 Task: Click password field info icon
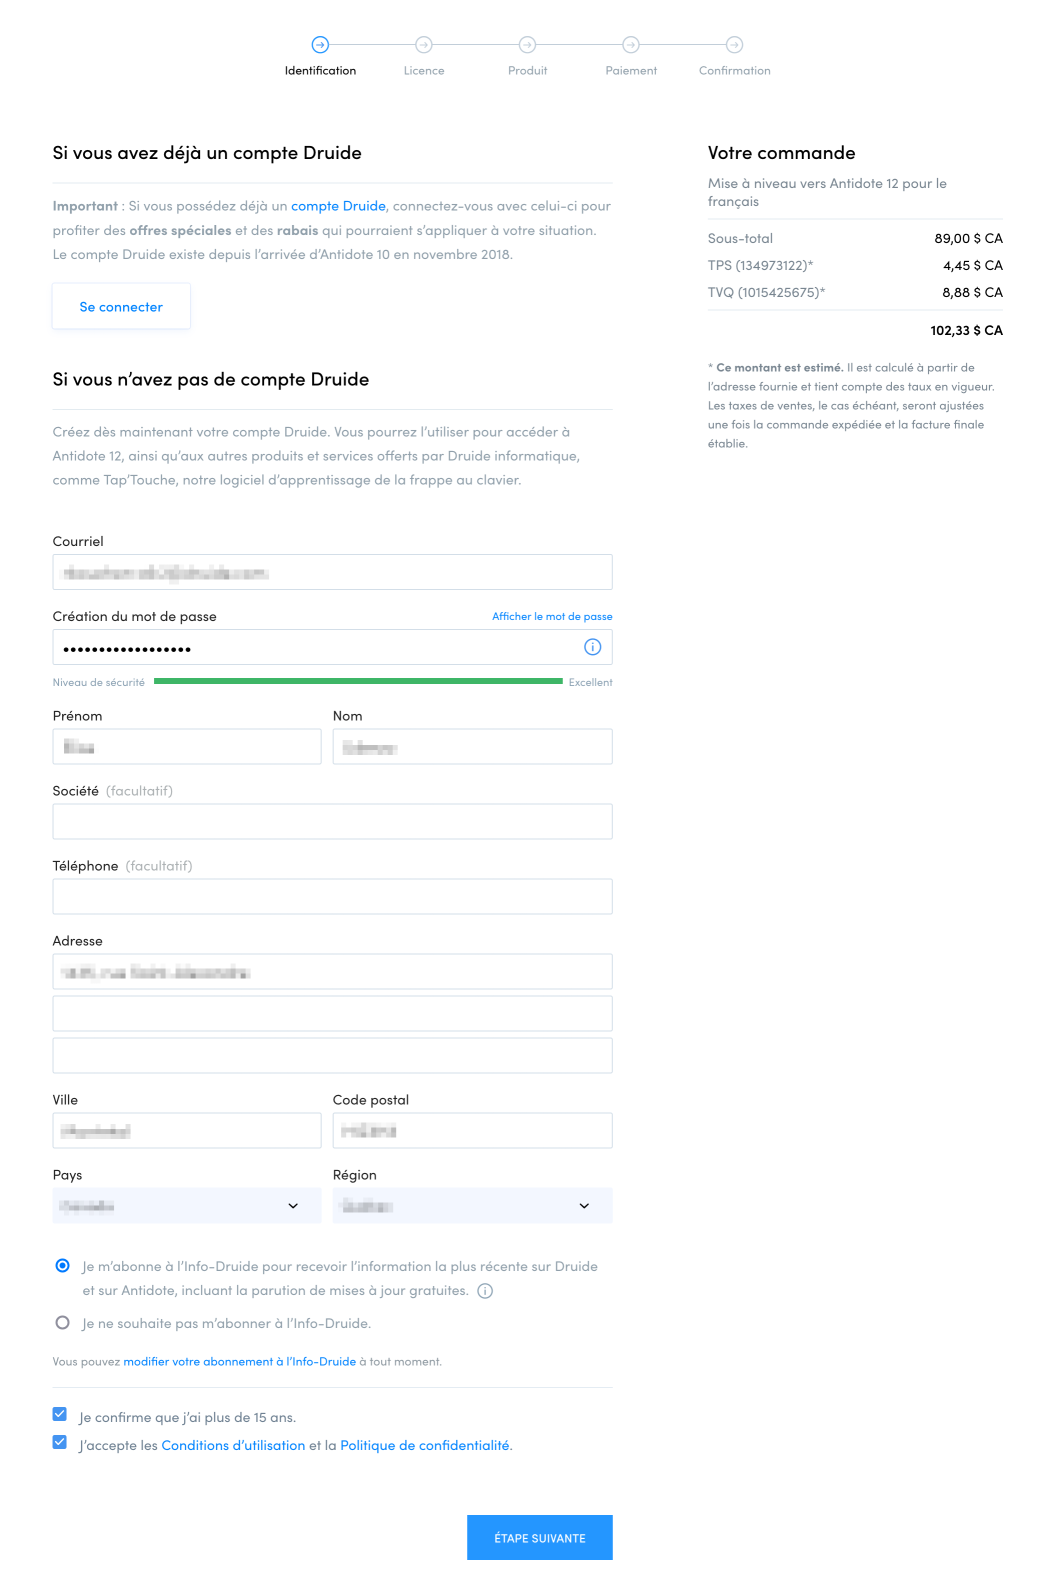tap(592, 647)
